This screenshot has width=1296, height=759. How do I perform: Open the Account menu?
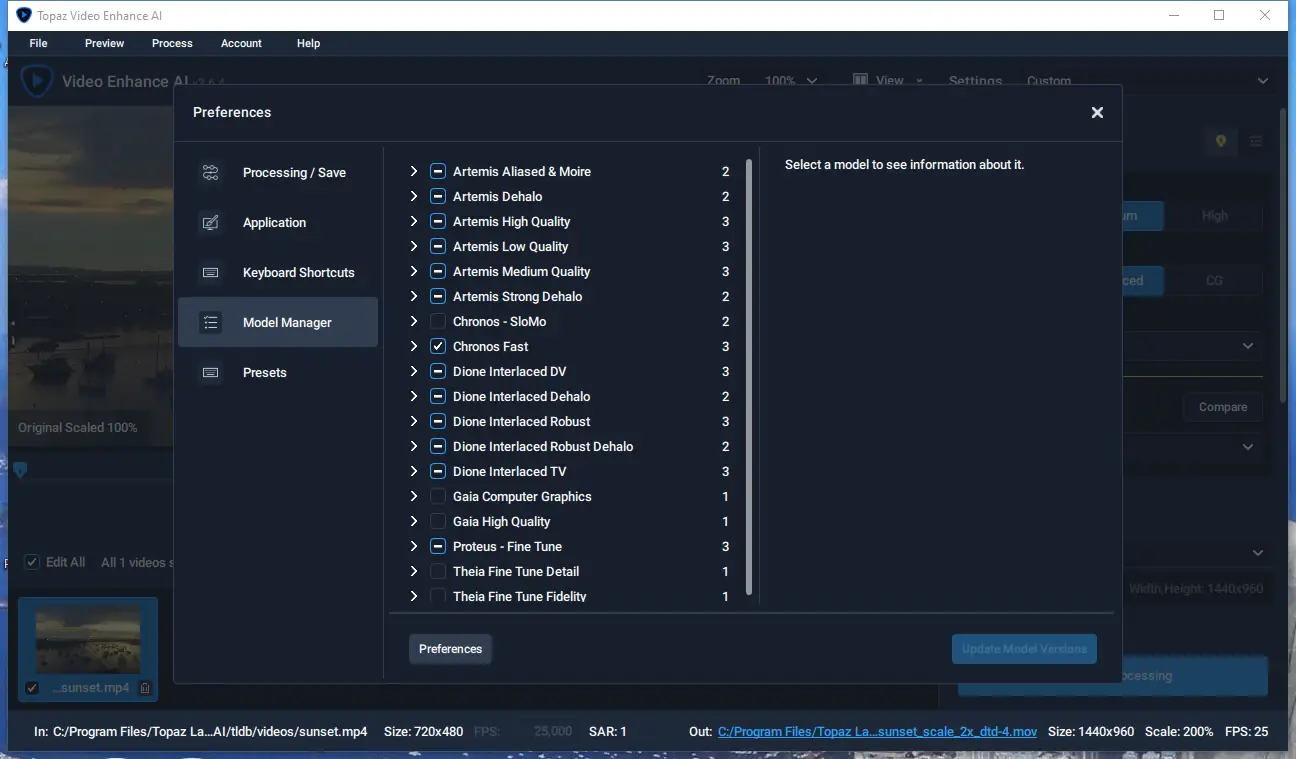point(241,43)
